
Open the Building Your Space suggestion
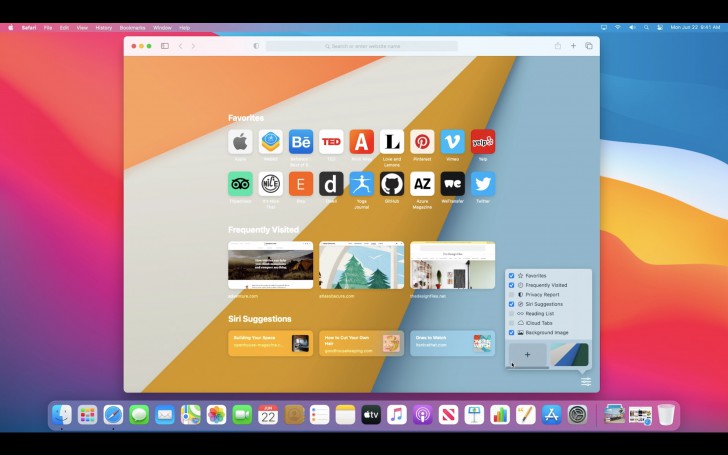click(270, 343)
